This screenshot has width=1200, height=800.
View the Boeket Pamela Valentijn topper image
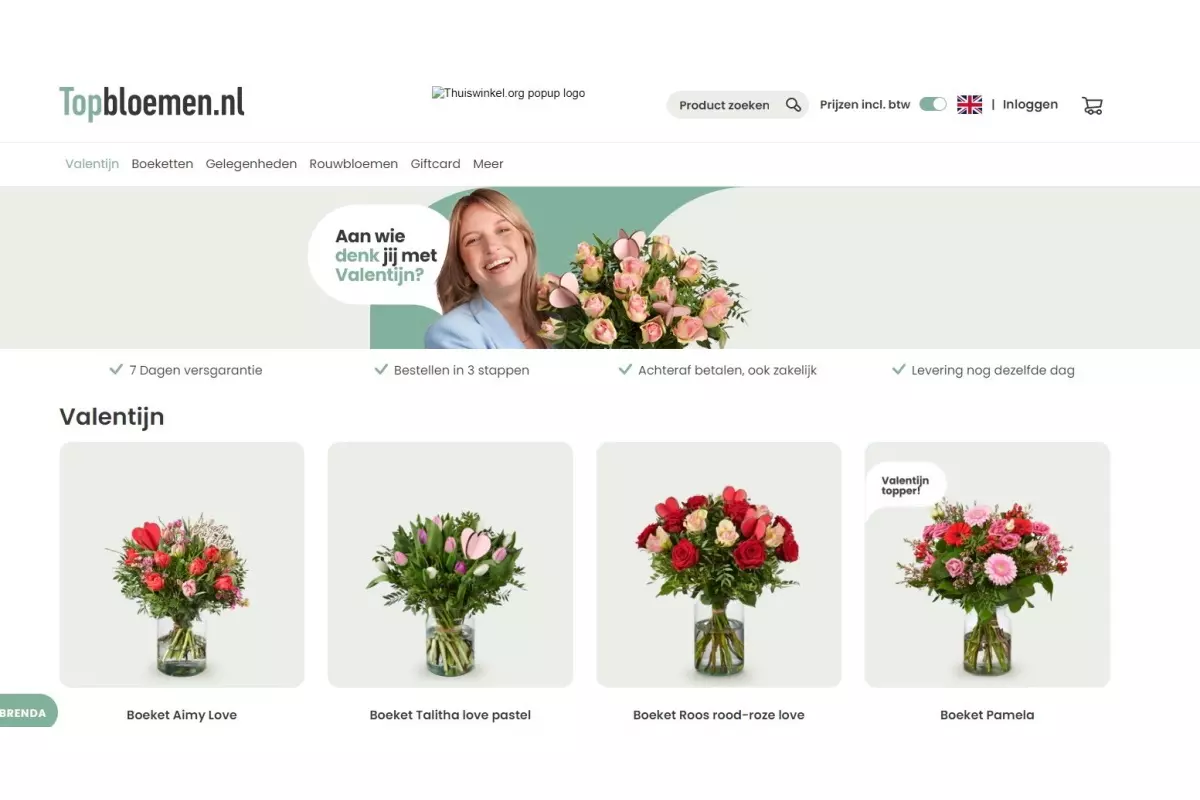[x=987, y=565]
